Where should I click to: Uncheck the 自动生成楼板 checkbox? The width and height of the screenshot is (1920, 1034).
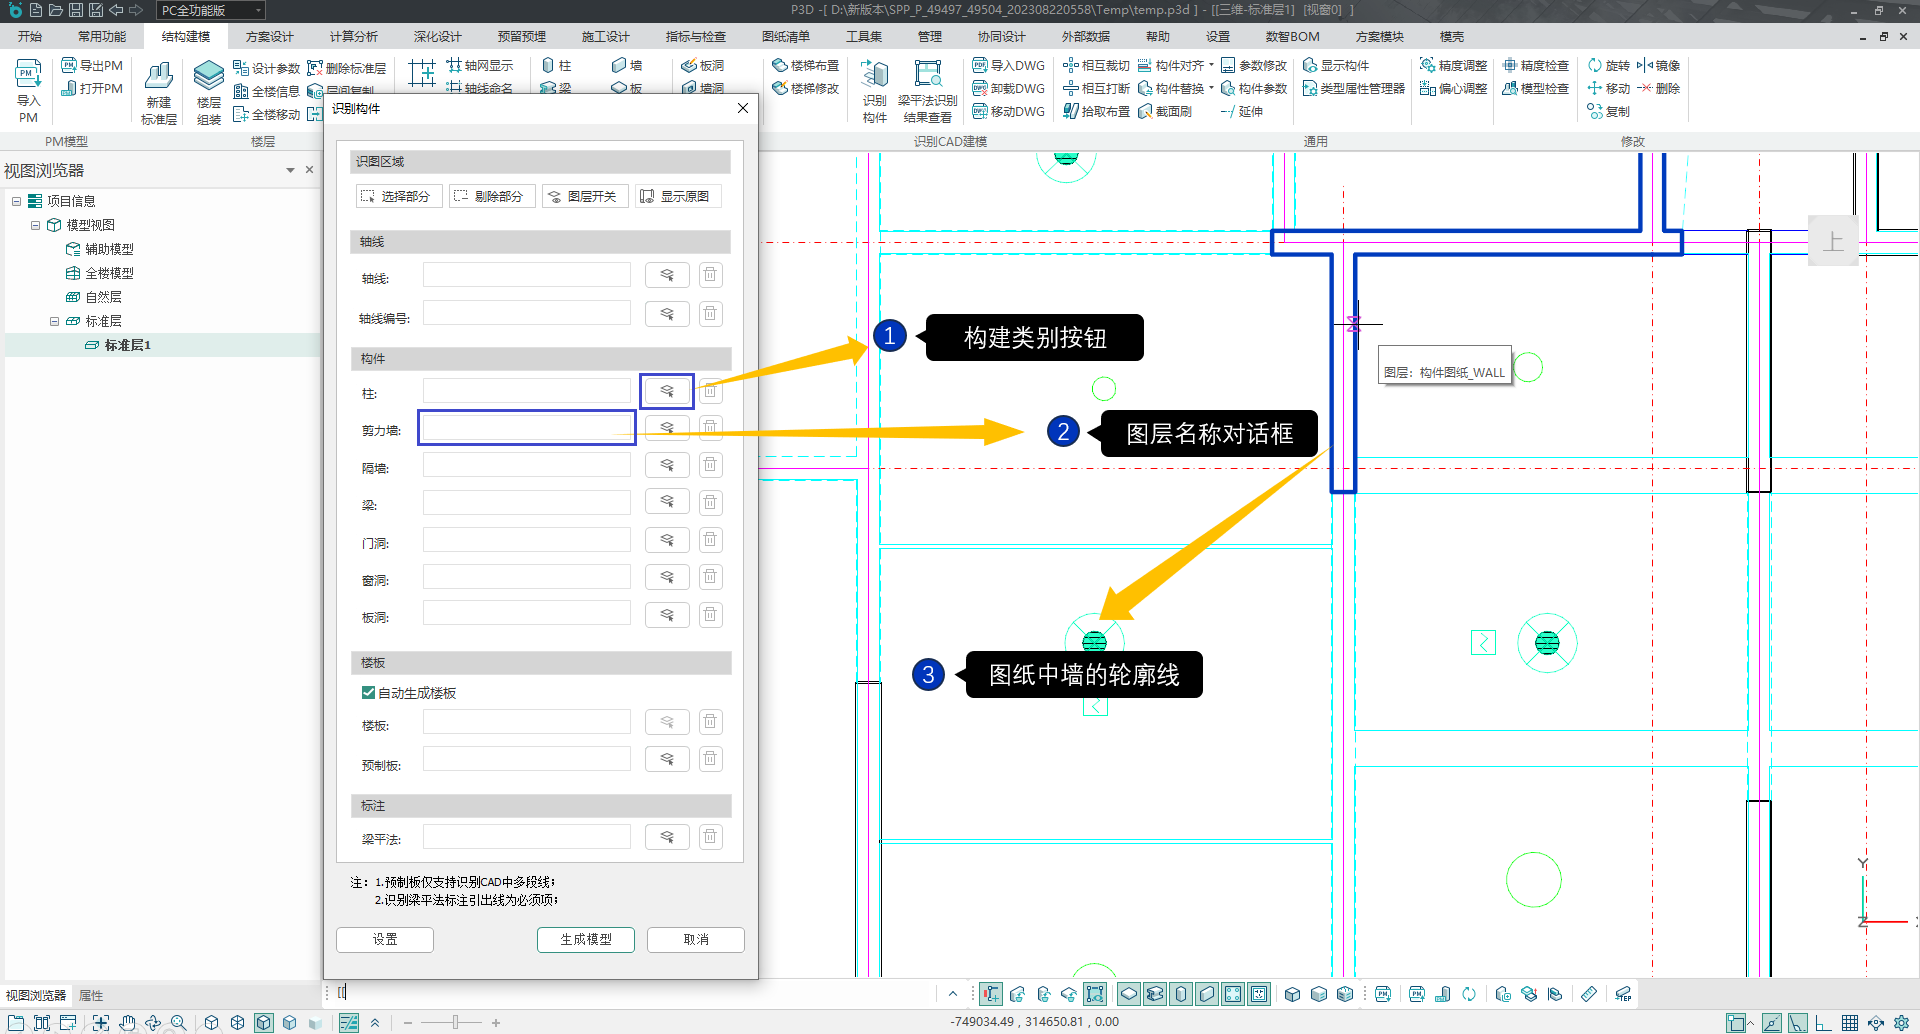pos(368,693)
